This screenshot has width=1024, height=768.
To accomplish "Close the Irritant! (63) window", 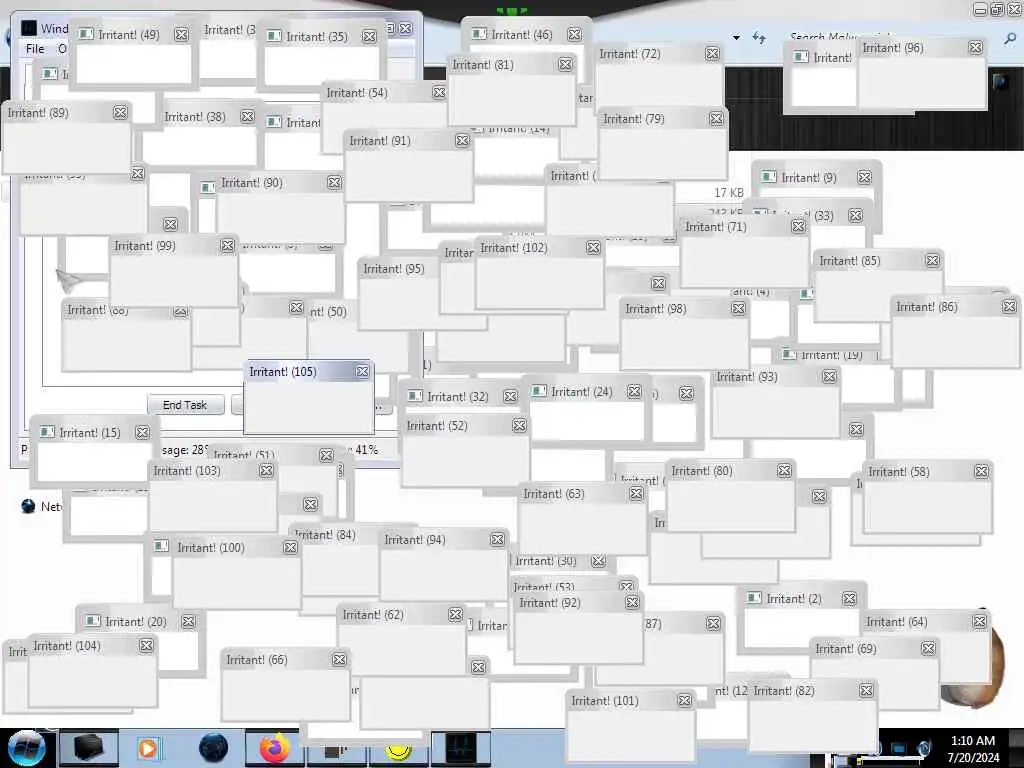I will [637, 494].
